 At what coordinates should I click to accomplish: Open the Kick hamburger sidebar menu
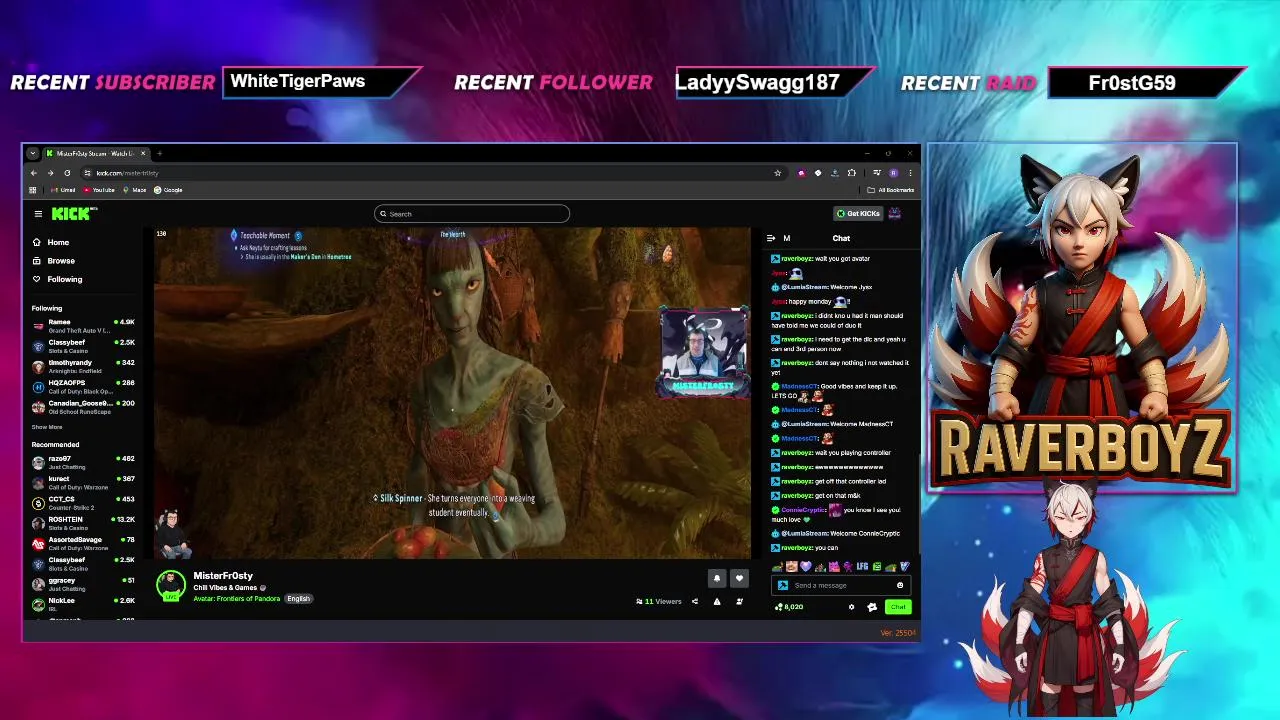pos(38,213)
